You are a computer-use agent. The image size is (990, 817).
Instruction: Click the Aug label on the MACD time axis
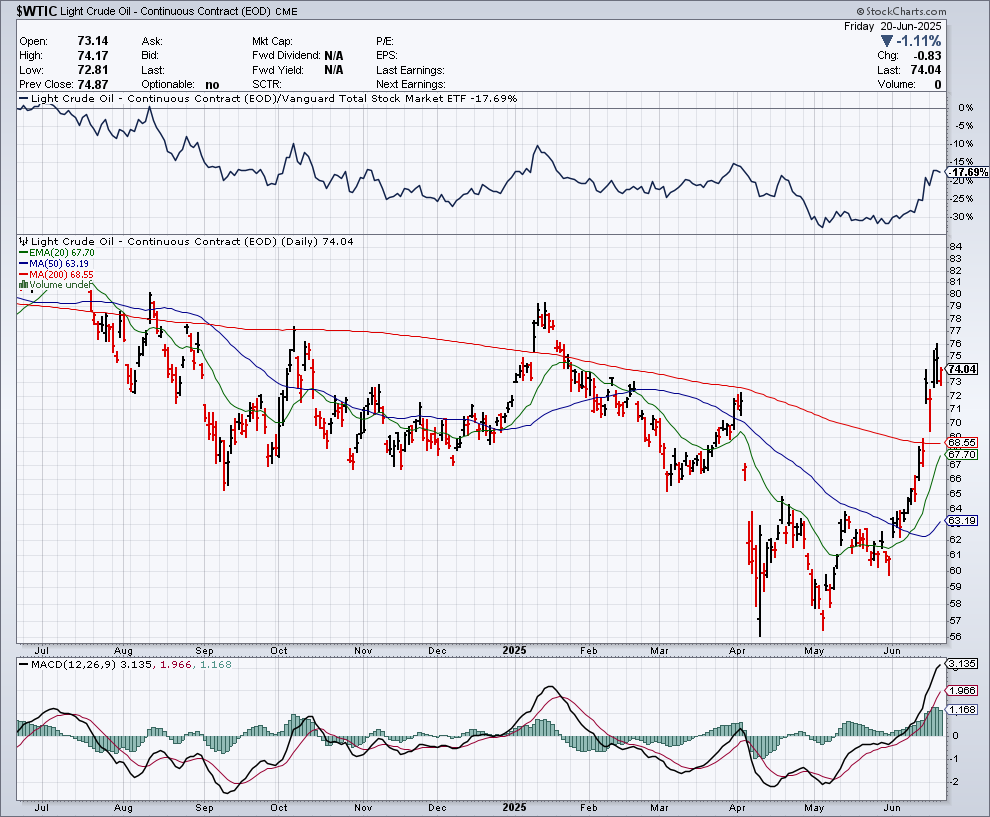tap(123, 808)
